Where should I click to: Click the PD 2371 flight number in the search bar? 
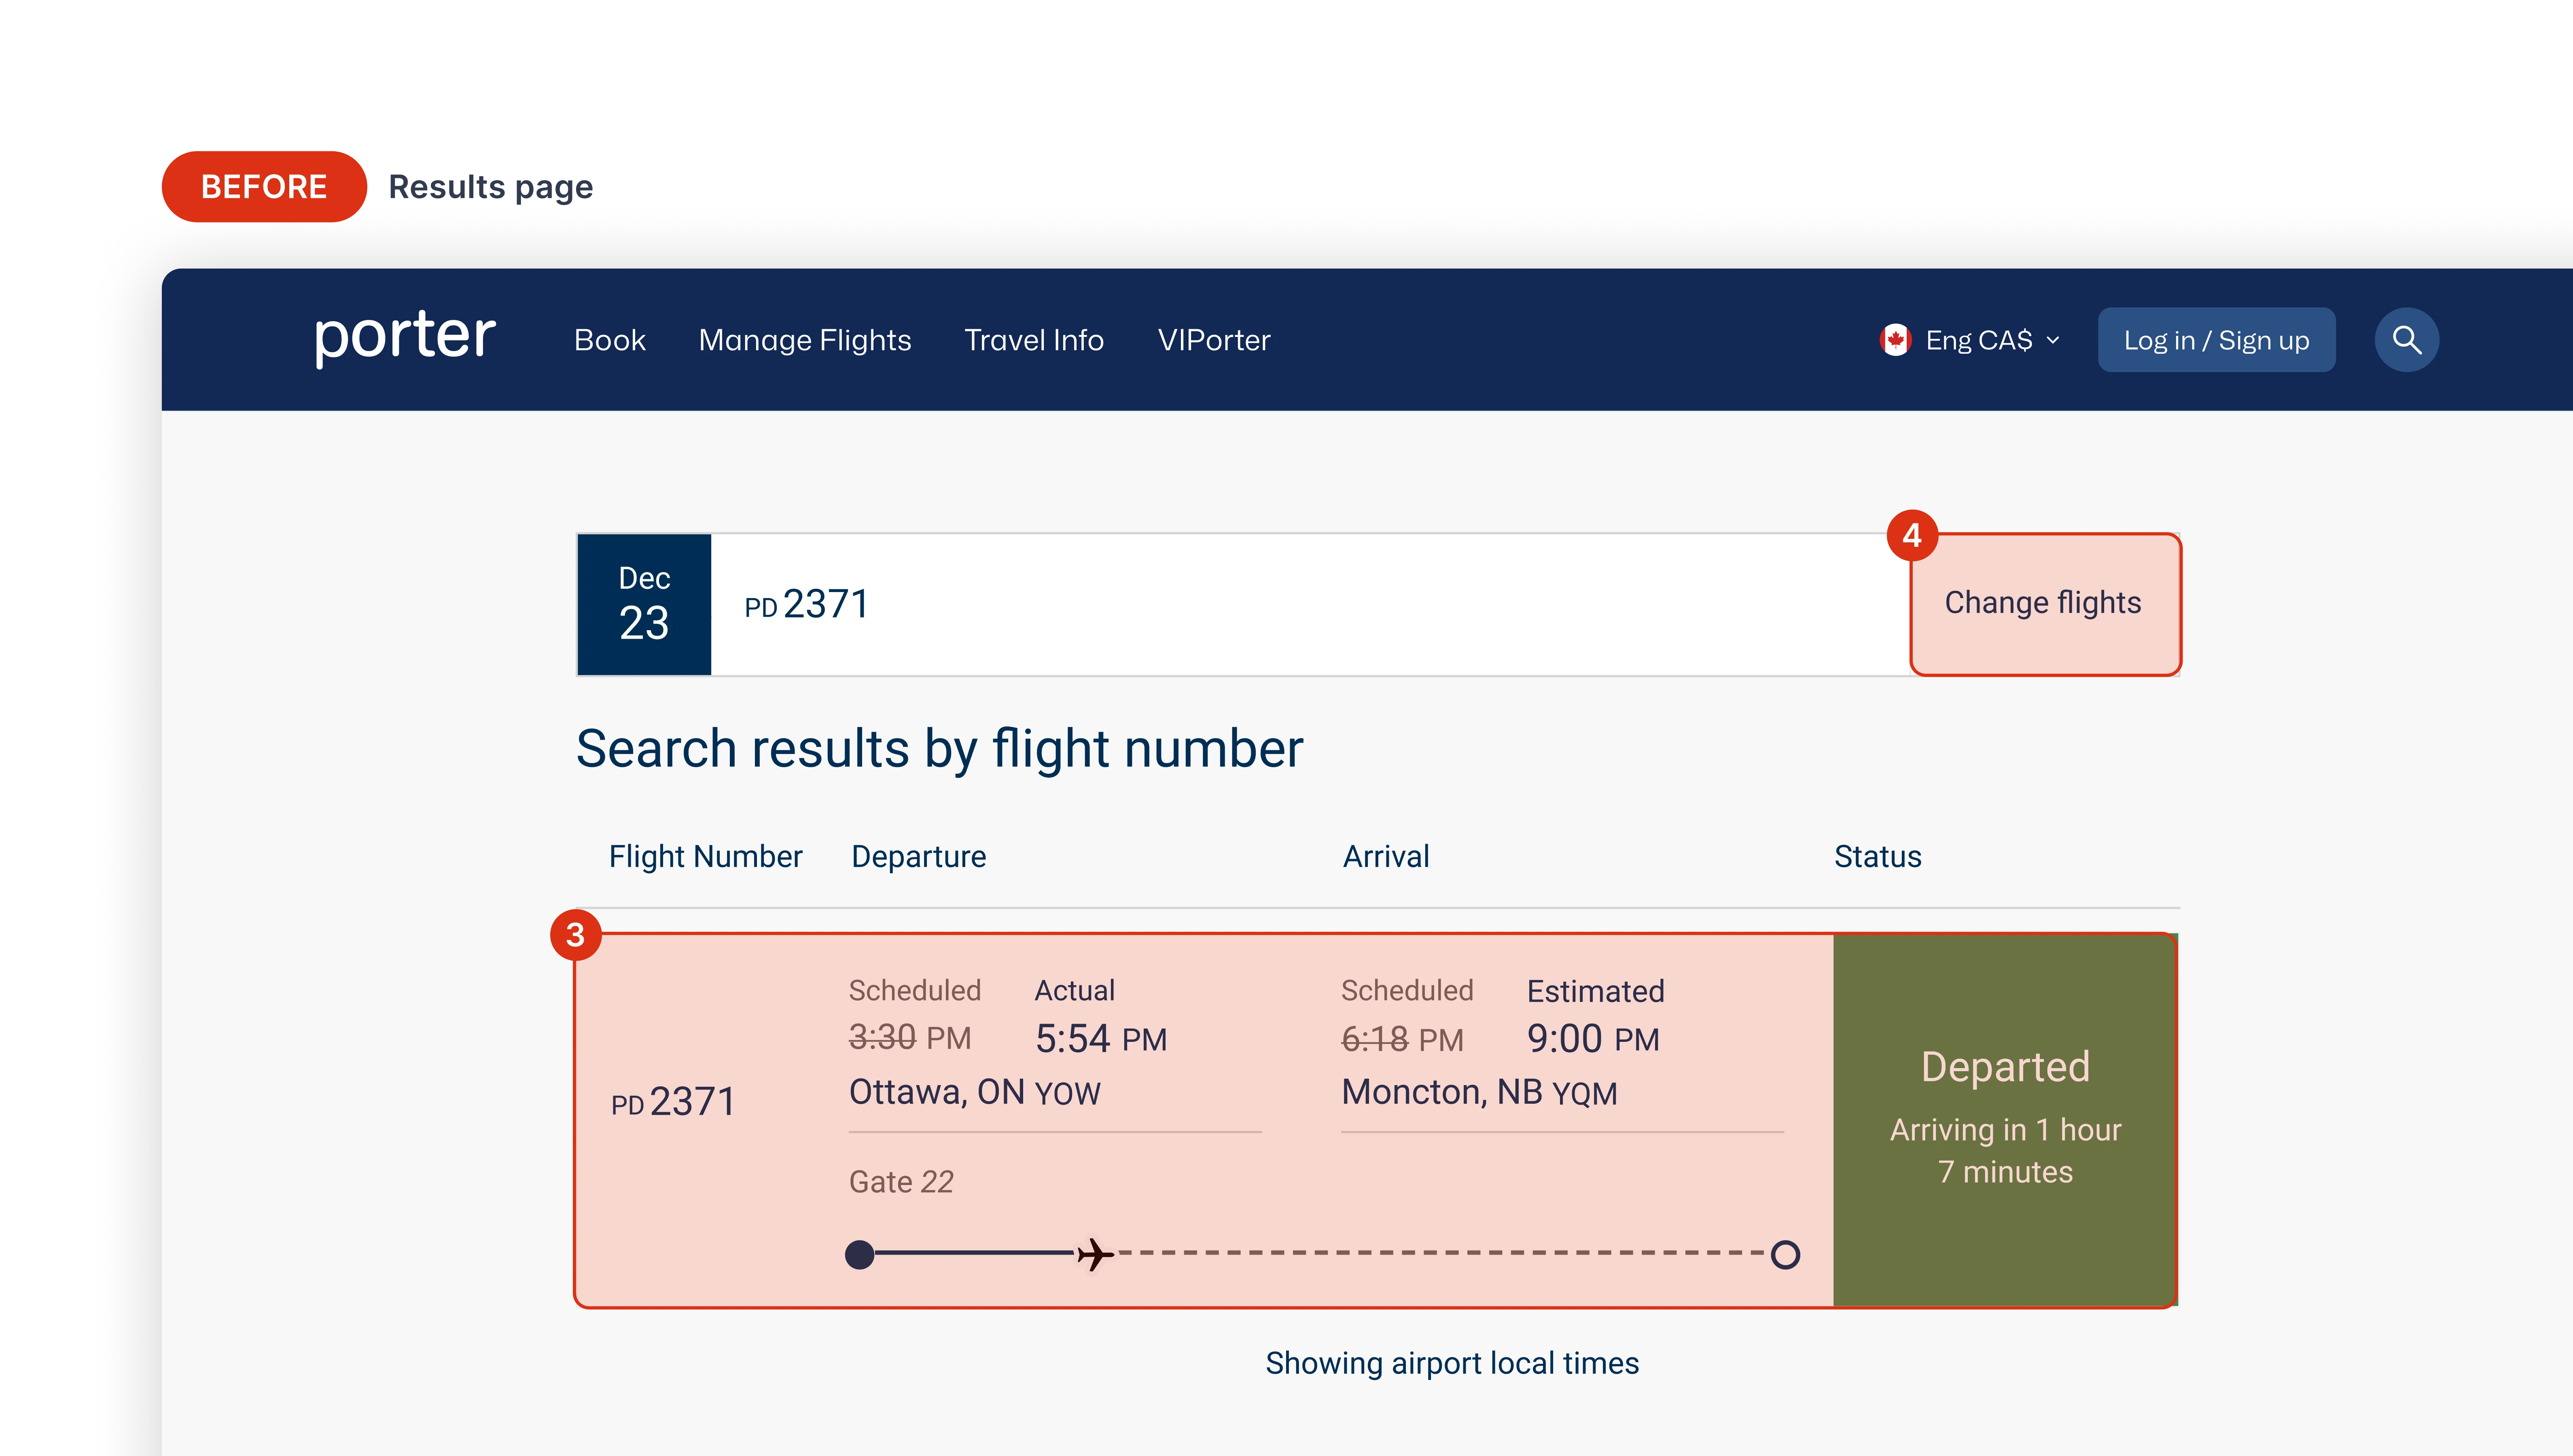click(806, 604)
